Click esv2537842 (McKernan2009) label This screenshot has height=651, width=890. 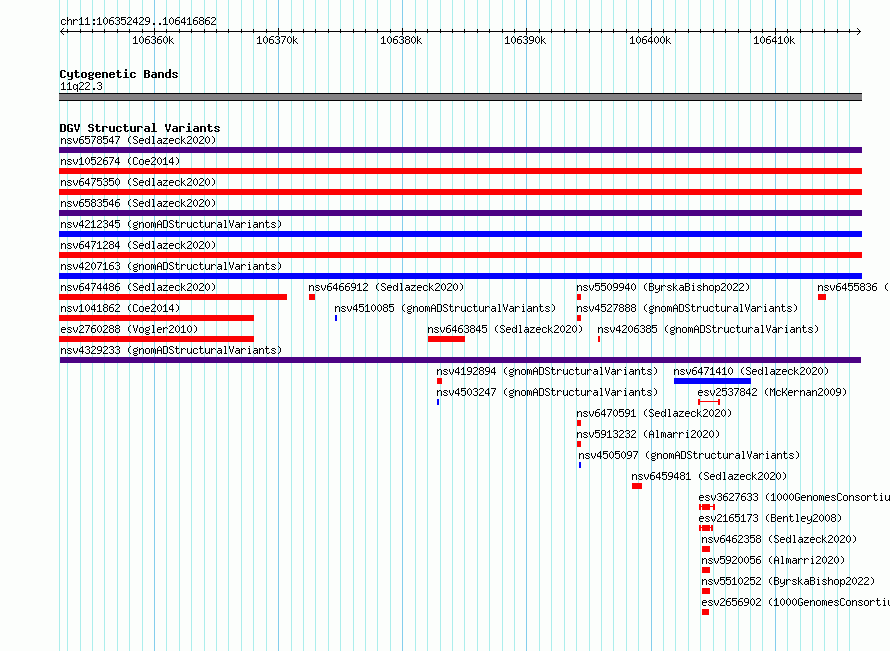[772, 392]
